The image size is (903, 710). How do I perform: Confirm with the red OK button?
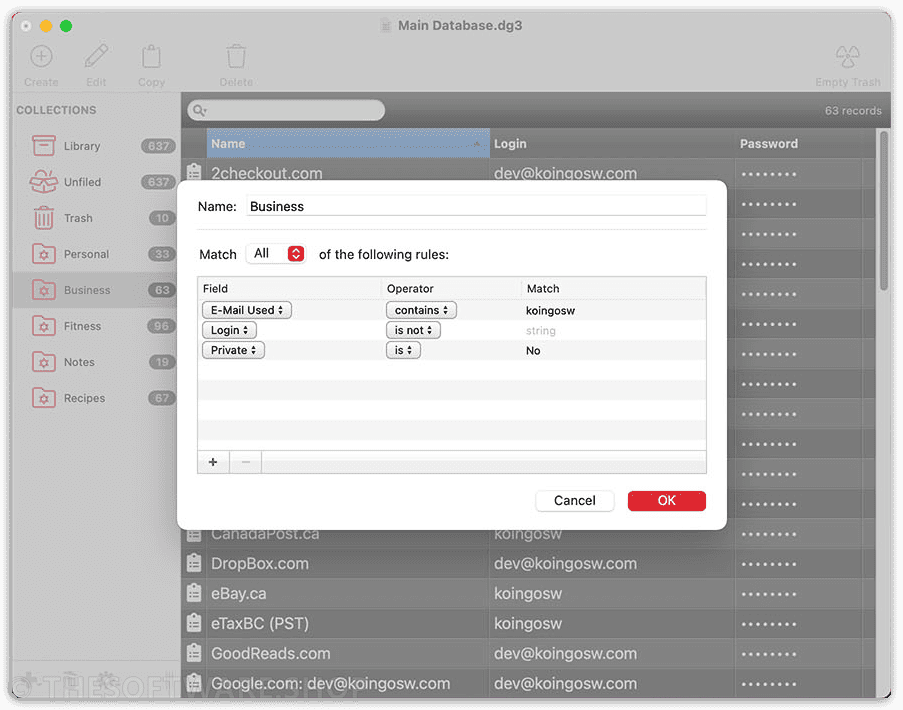tap(666, 500)
